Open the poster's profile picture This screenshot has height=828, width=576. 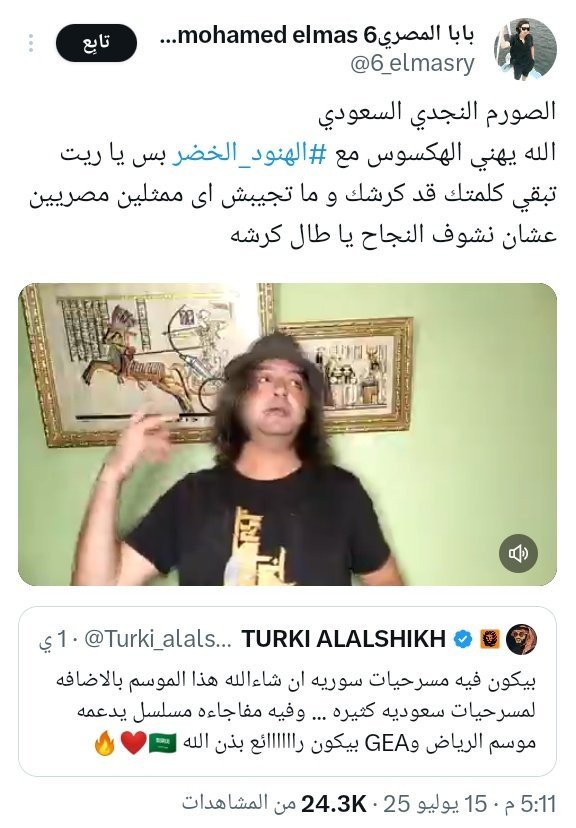(525, 49)
